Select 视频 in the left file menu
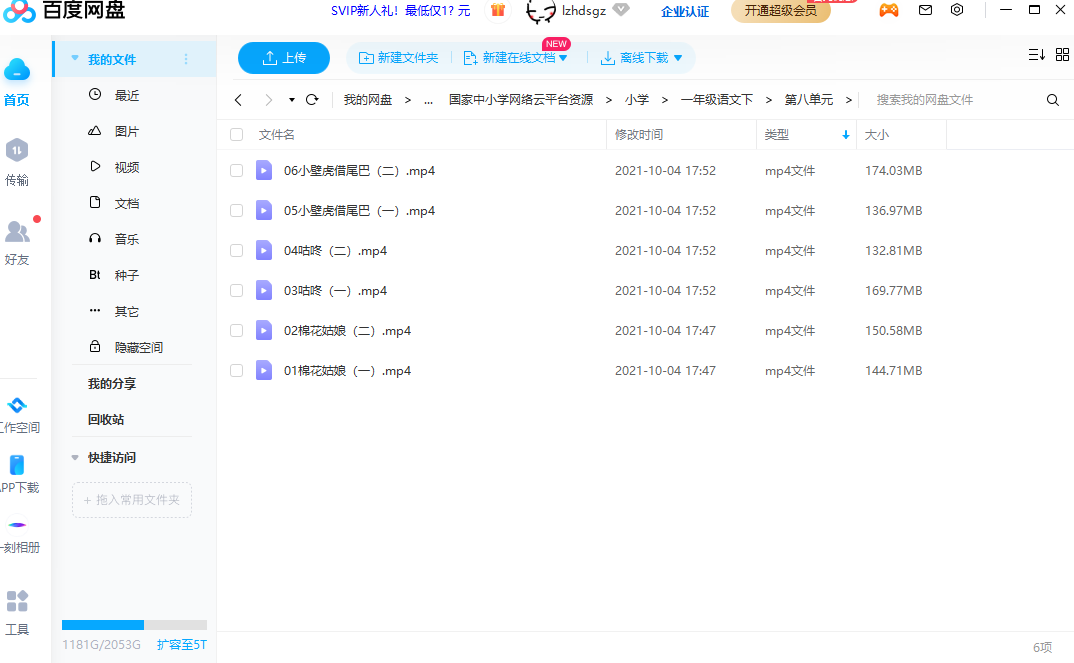 (126, 168)
